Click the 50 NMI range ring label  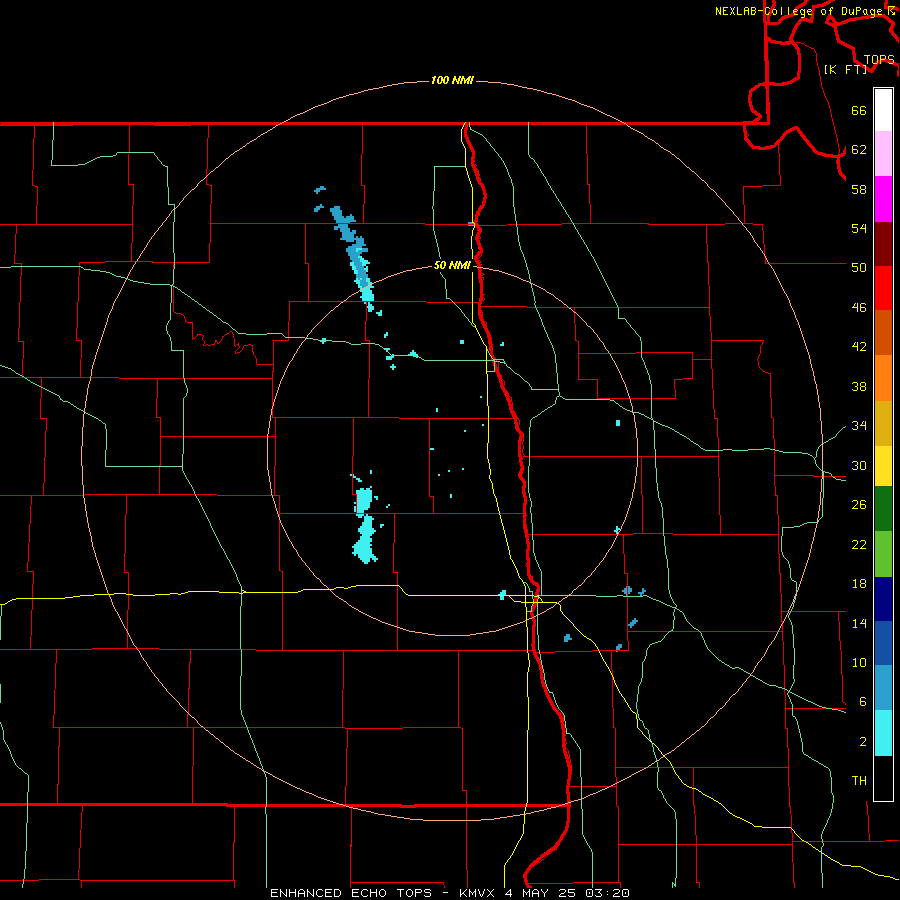(452, 265)
